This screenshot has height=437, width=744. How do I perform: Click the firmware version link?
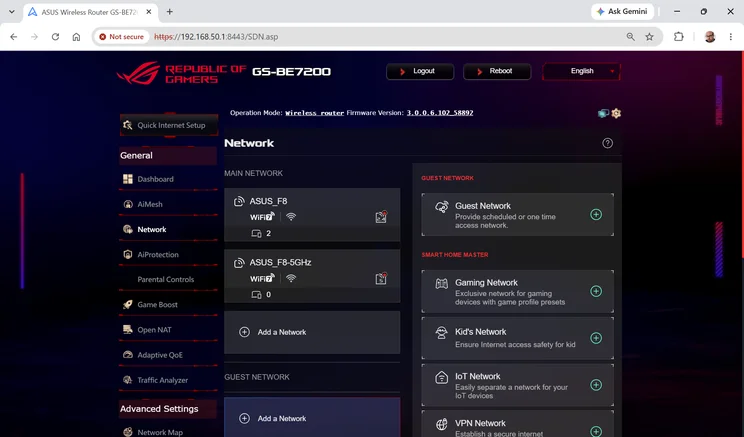click(x=439, y=113)
